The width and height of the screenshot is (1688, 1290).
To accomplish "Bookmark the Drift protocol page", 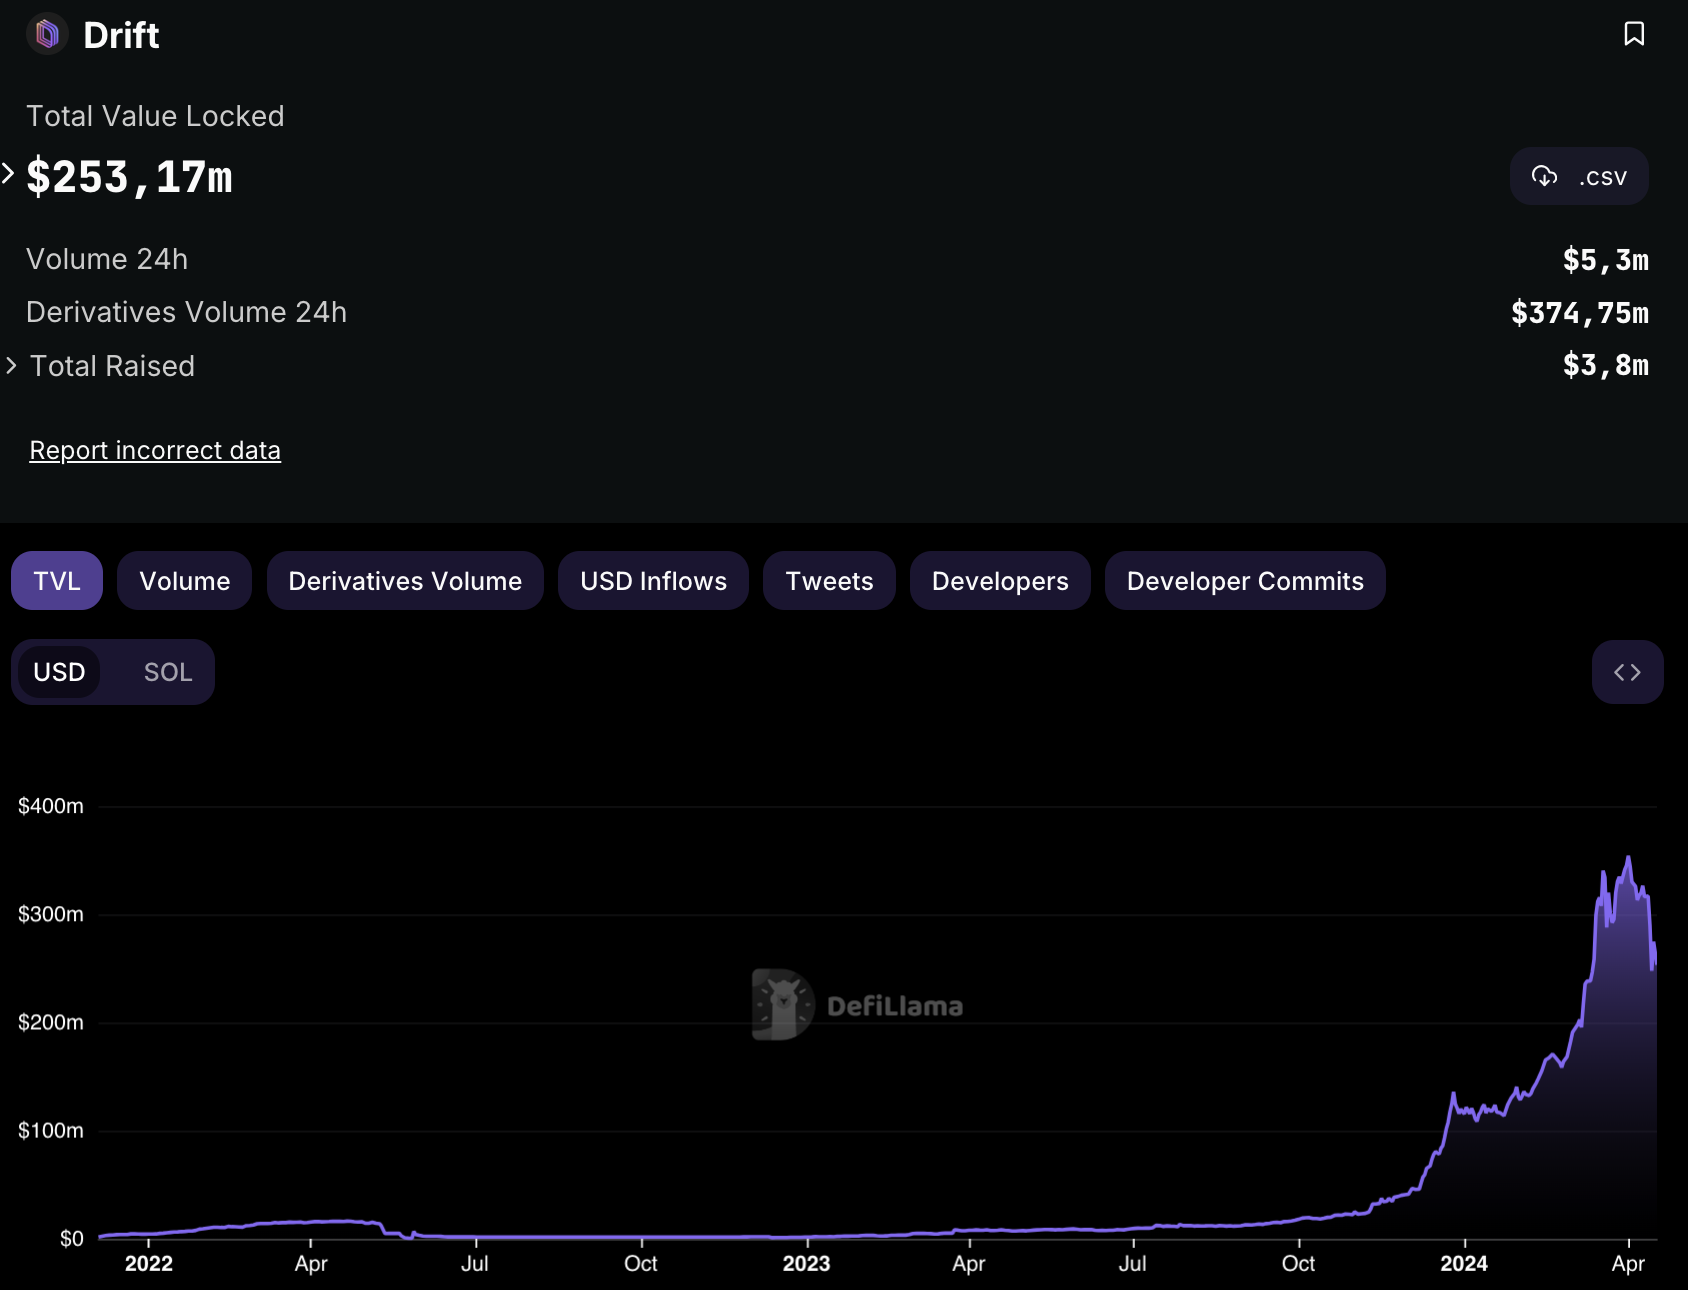I will pos(1633,34).
